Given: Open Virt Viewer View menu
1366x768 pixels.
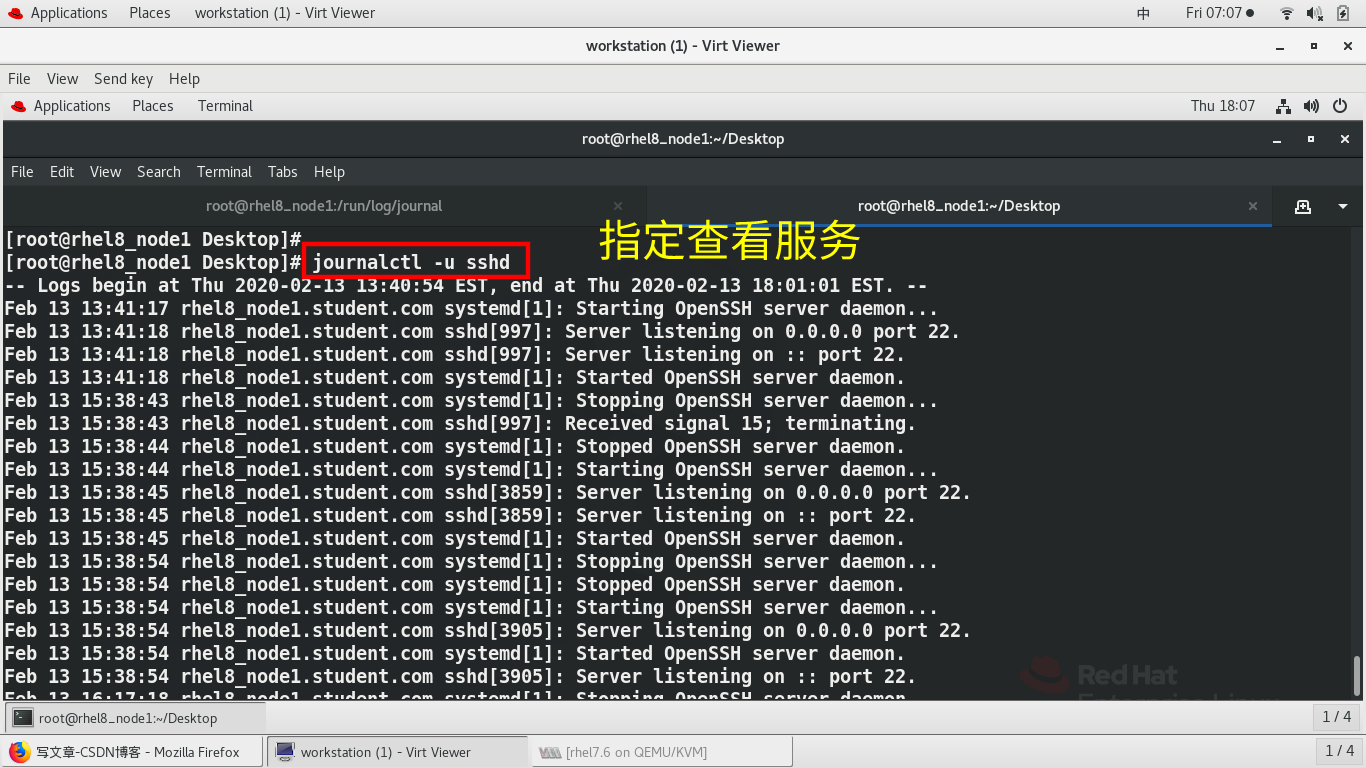Looking at the screenshot, I should [x=62, y=79].
